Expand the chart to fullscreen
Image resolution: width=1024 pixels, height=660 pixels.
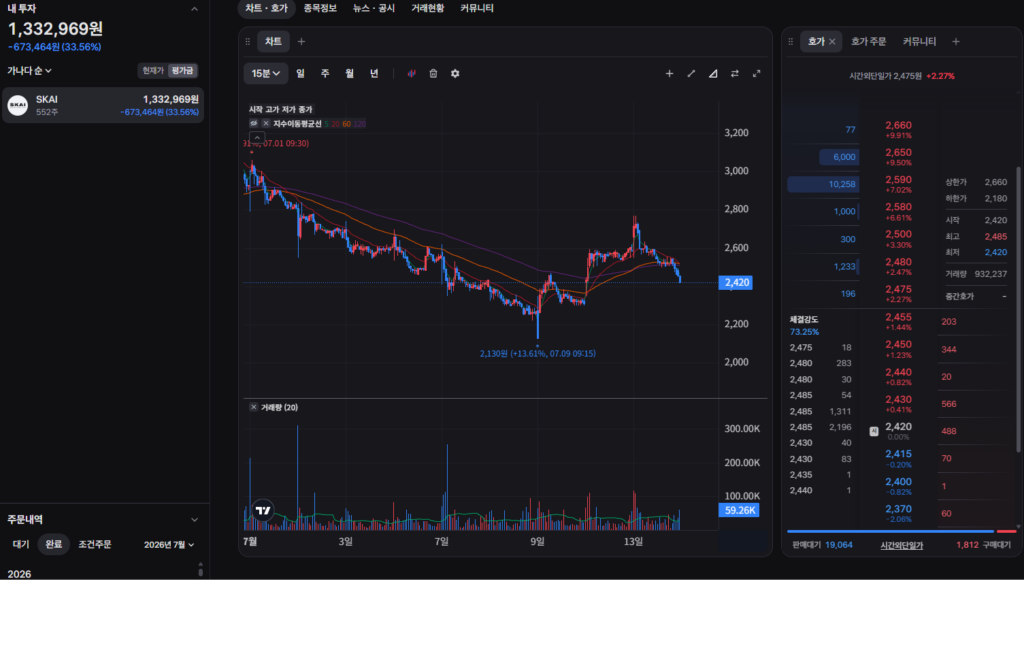(756, 74)
